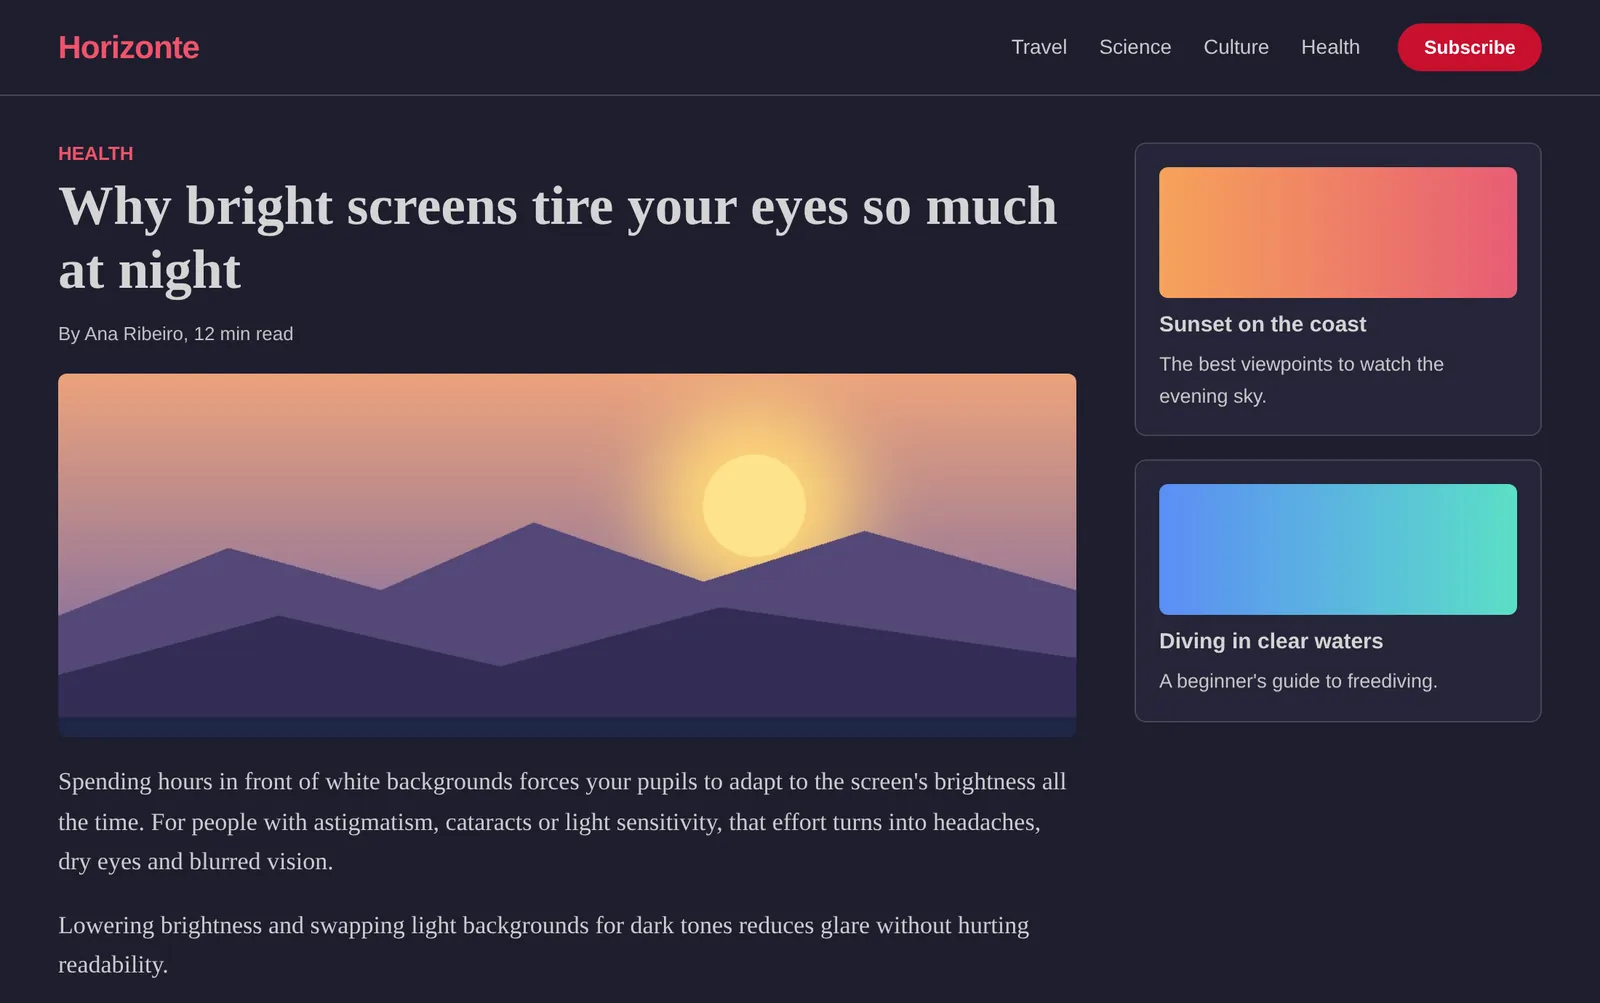Click the article headline about bright screens
The height and width of the screenshot is (1003, 1600).
[x=558, y=238]
